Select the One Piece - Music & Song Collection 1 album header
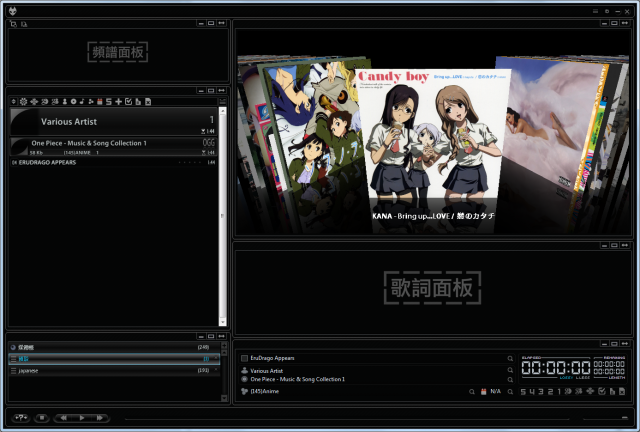The image size is (640, 432). [x=114, y=147]
